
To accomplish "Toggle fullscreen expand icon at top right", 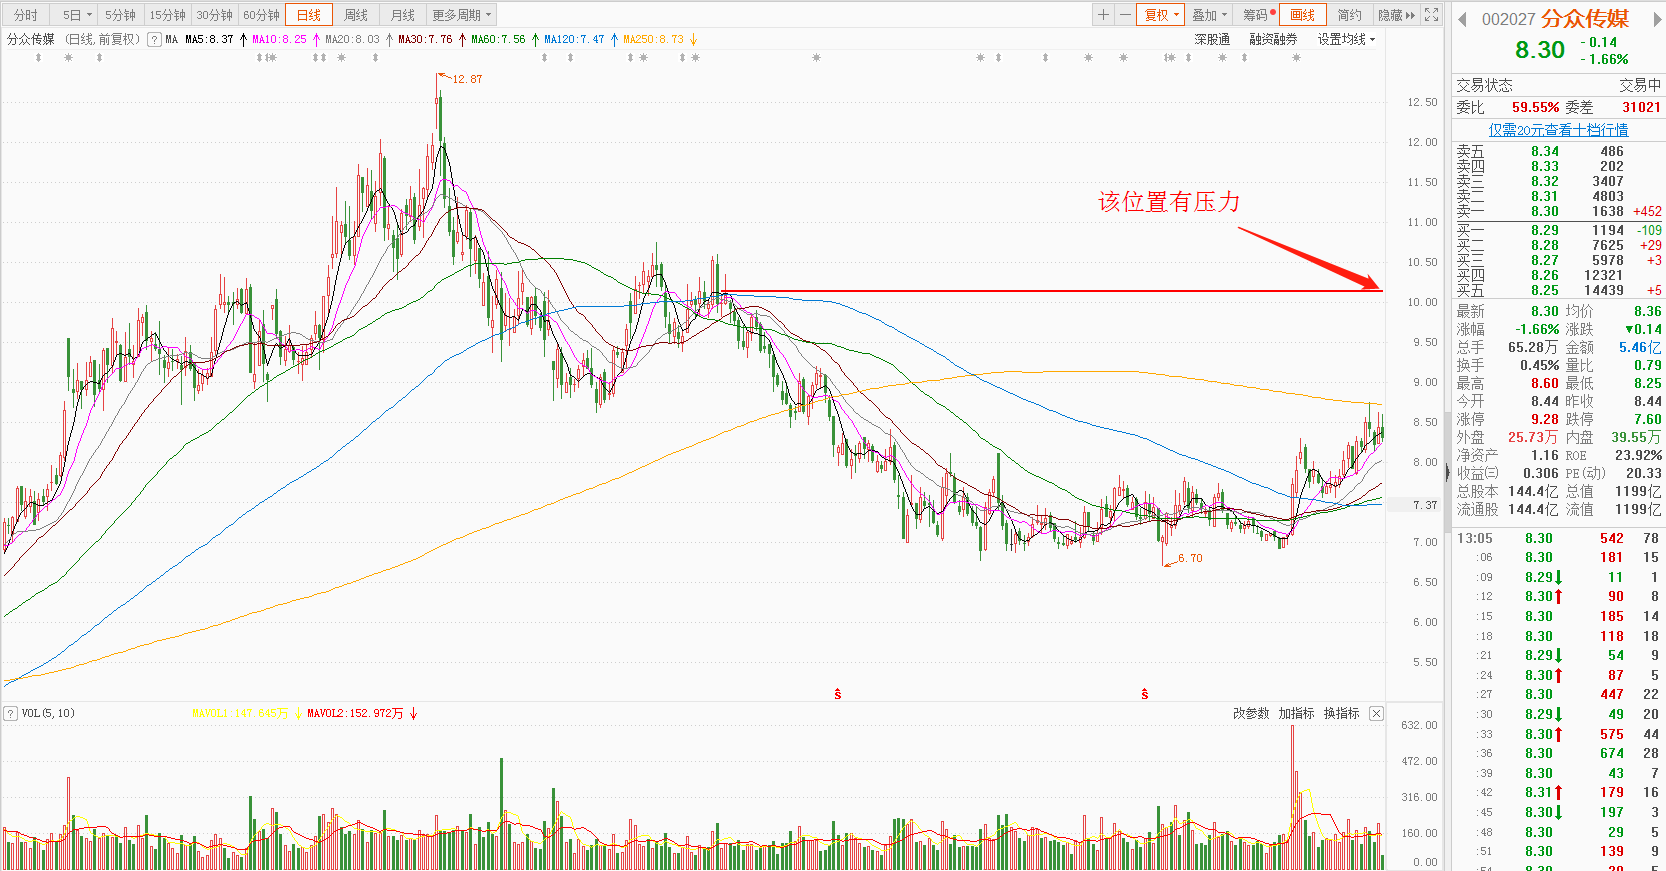I will pos(1432,15).
